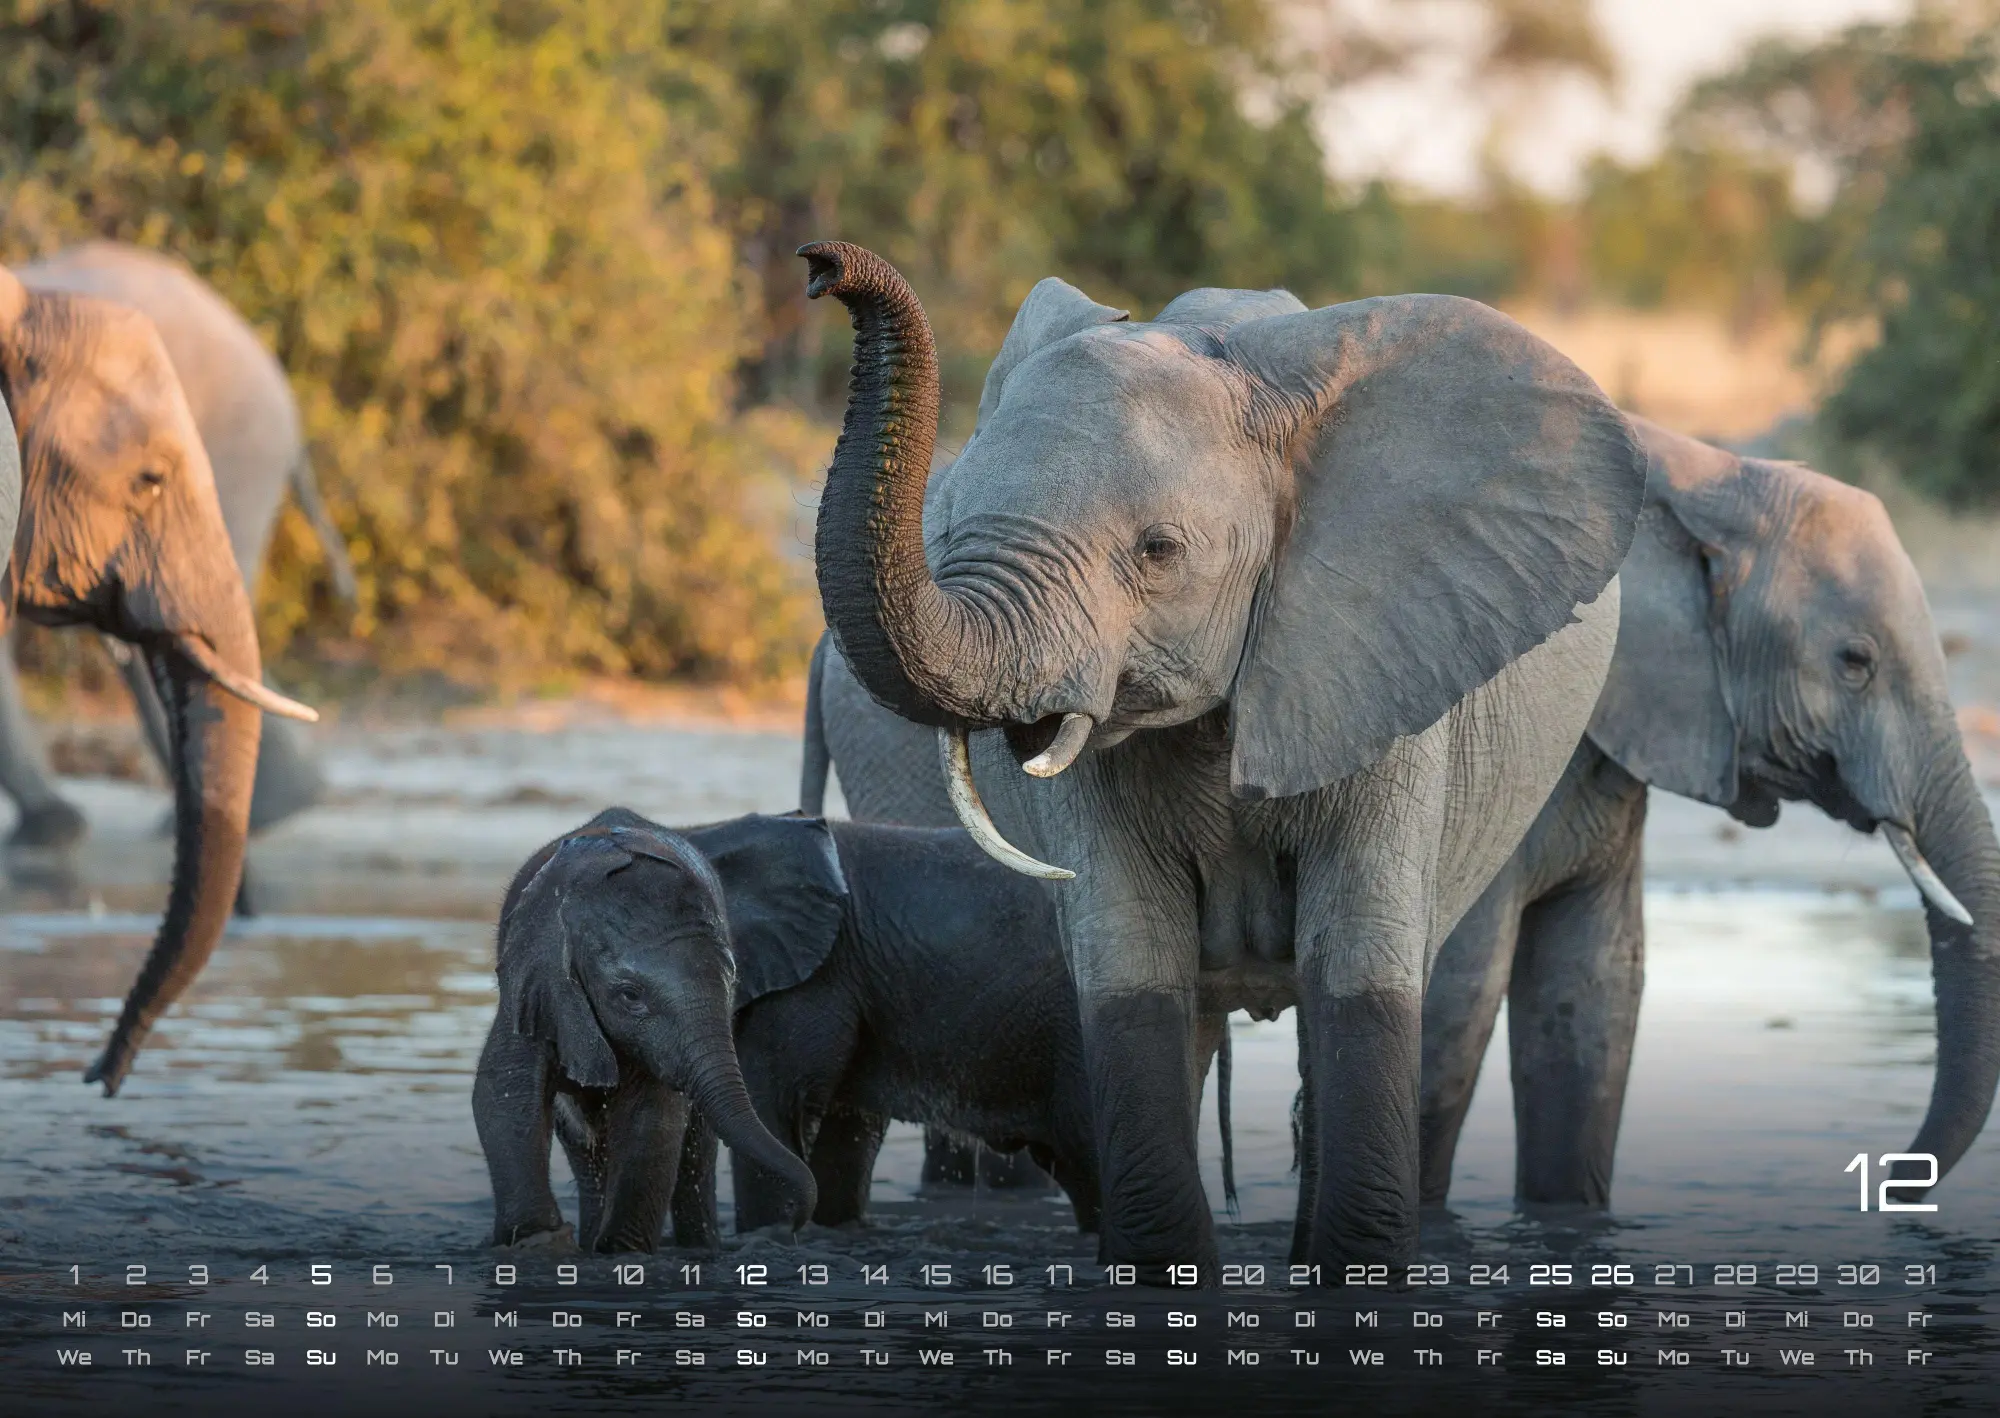This screenshot has height=1418, width=2000.
Task: Select day 15 in the date row
Action: pyautogui.click(x=936, y=1275)
